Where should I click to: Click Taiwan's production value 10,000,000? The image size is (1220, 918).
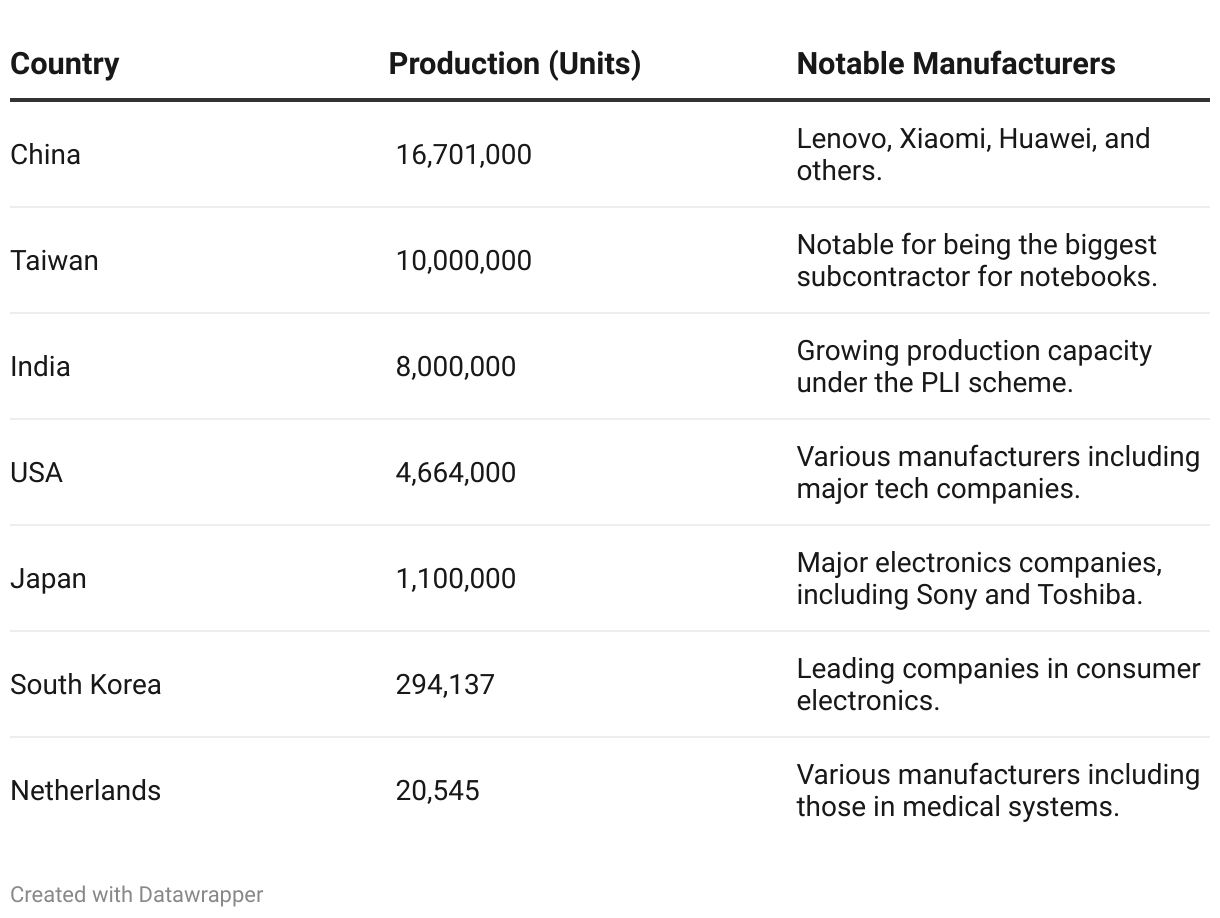(463, 261)
